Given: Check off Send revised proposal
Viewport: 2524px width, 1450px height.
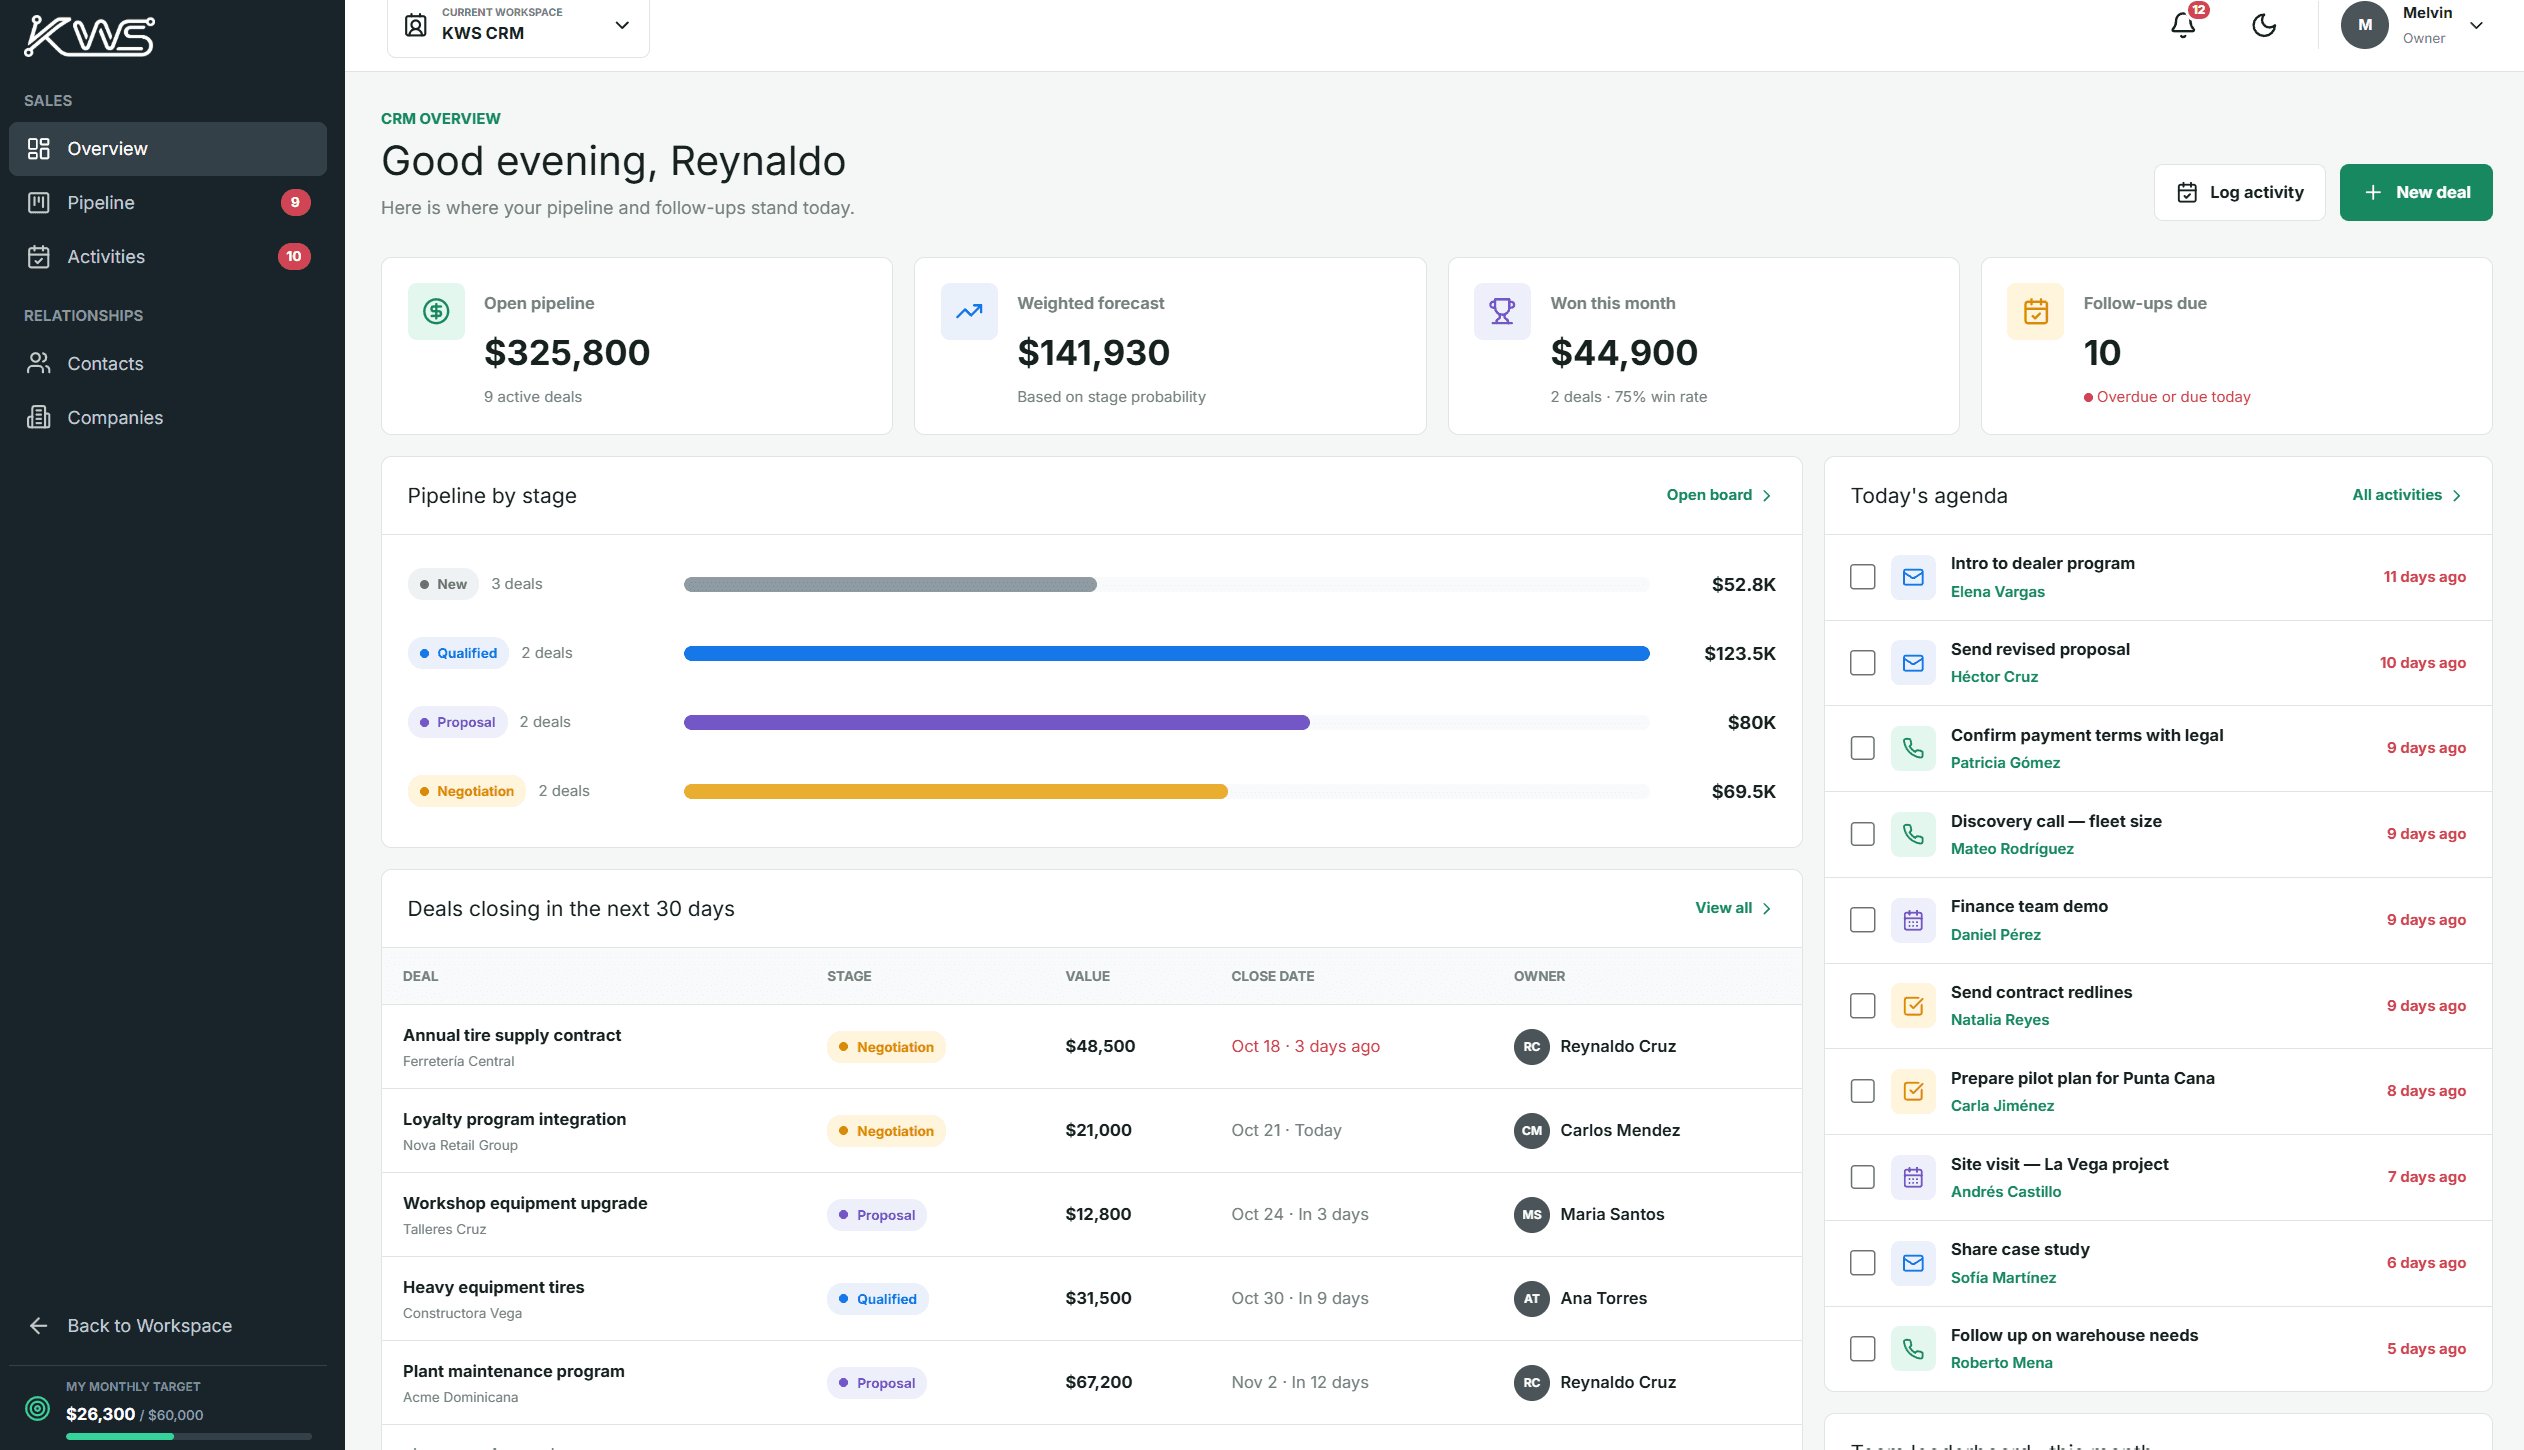Looking at the screenshot, I should [x=1862, y=663].
